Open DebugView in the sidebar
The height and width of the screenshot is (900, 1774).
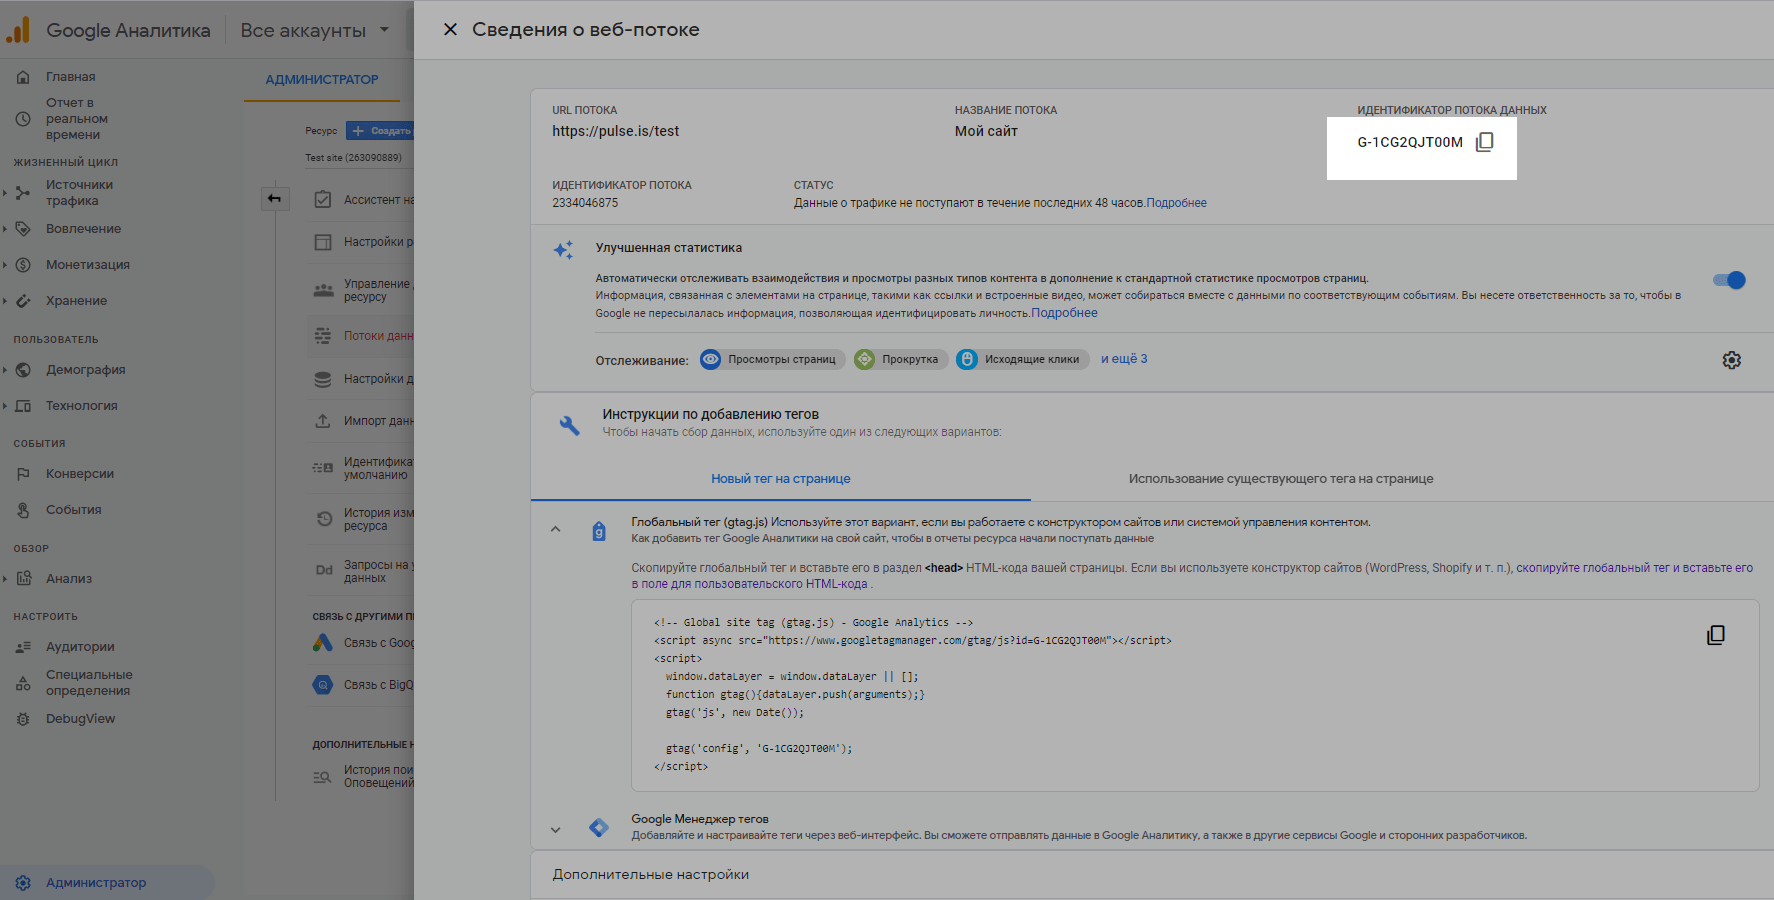[x=80, y=719]
